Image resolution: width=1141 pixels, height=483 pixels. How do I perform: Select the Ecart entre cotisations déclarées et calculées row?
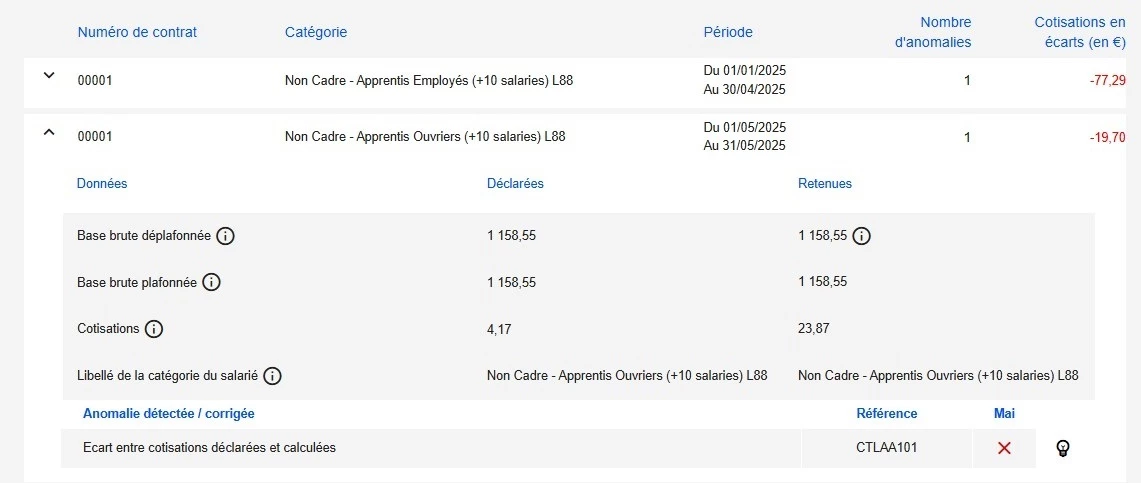[x=210, y=448]
